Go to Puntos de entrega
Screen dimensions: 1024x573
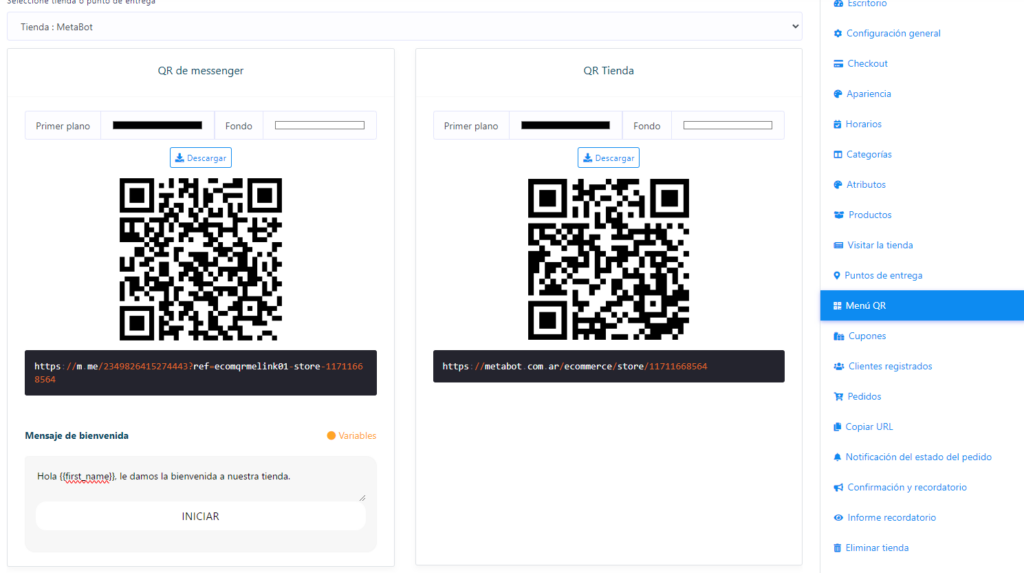click(x=883, y=276)
